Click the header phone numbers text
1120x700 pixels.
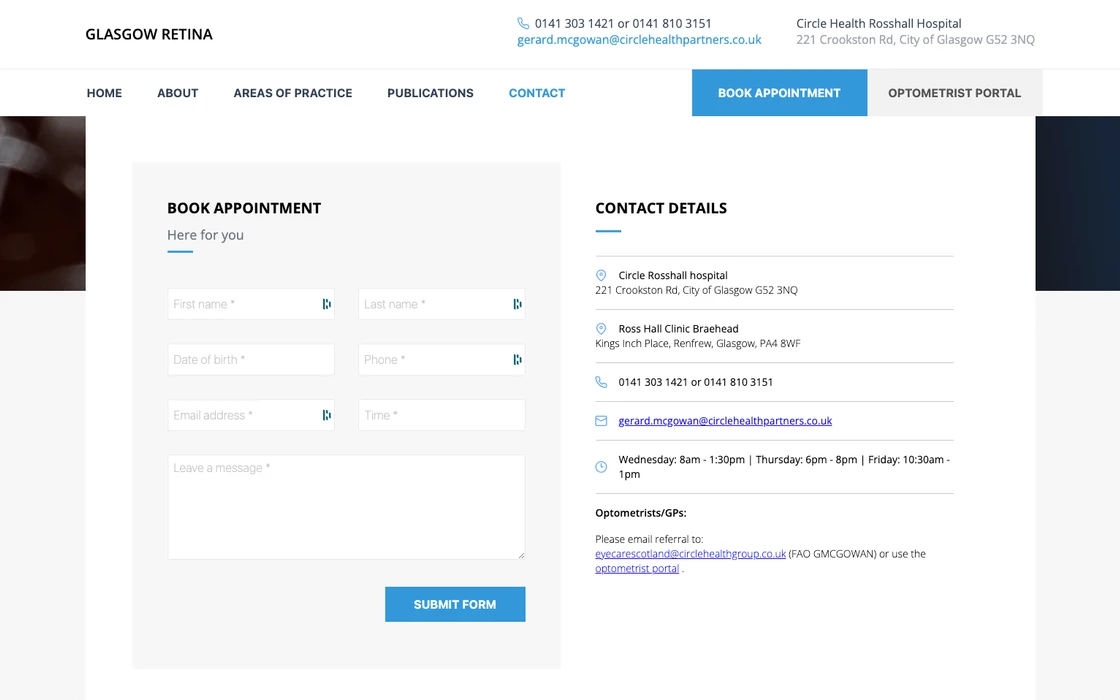(623, 24)
